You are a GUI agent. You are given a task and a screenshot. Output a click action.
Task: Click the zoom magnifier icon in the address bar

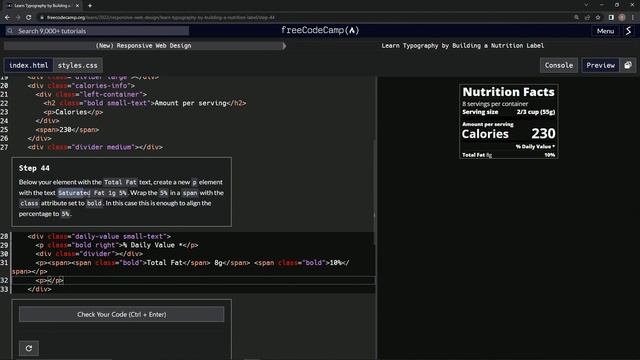pos(576,18)
